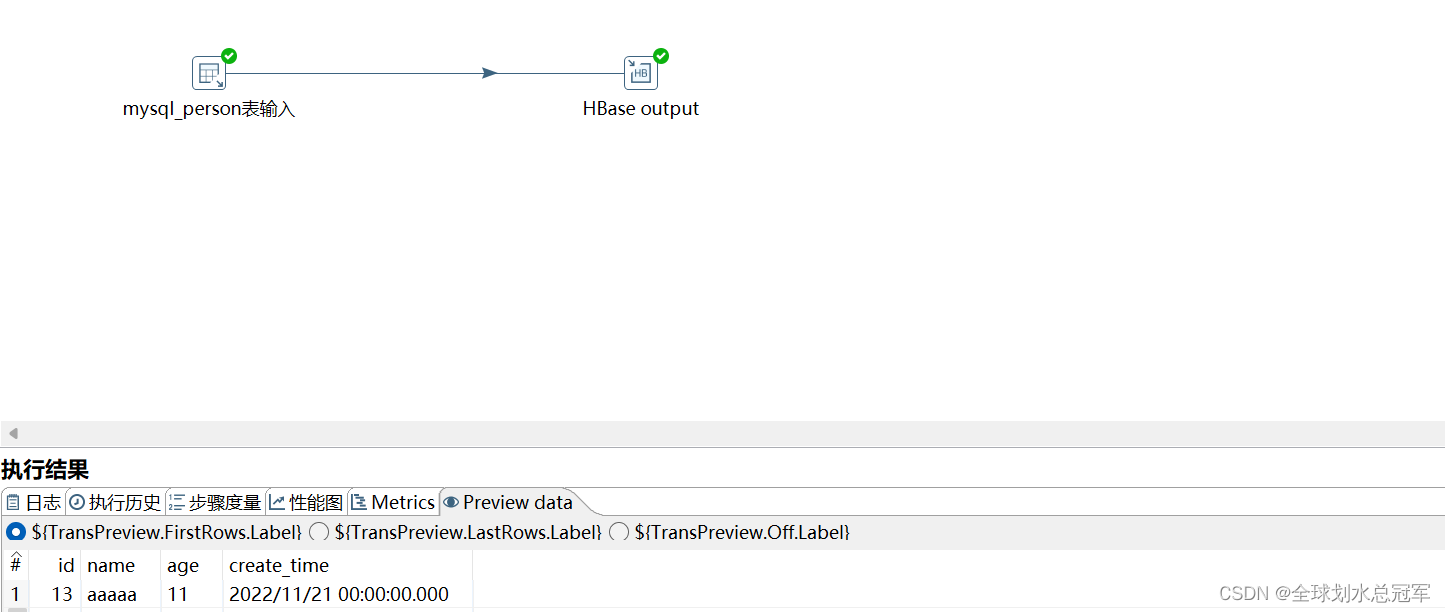Select the TransPreview.Off.Label radio button
The width and height of the screenshot is (1445, 612).
pos(619,532)
